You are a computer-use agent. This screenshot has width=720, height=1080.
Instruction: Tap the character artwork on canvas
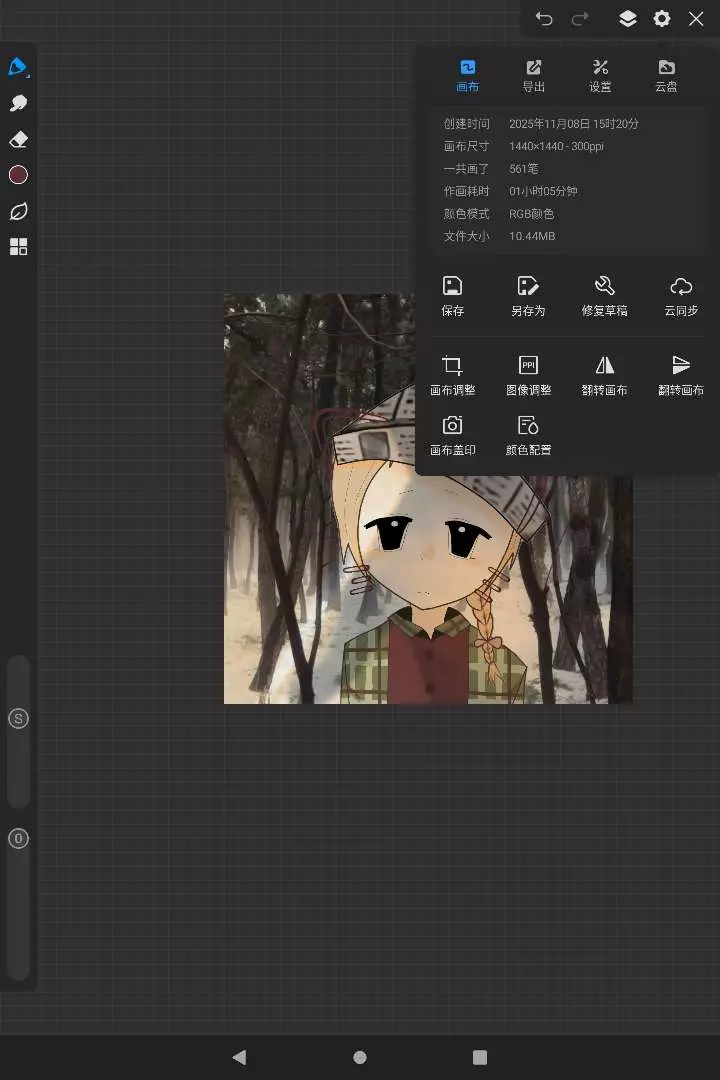(x=428, y=544)
